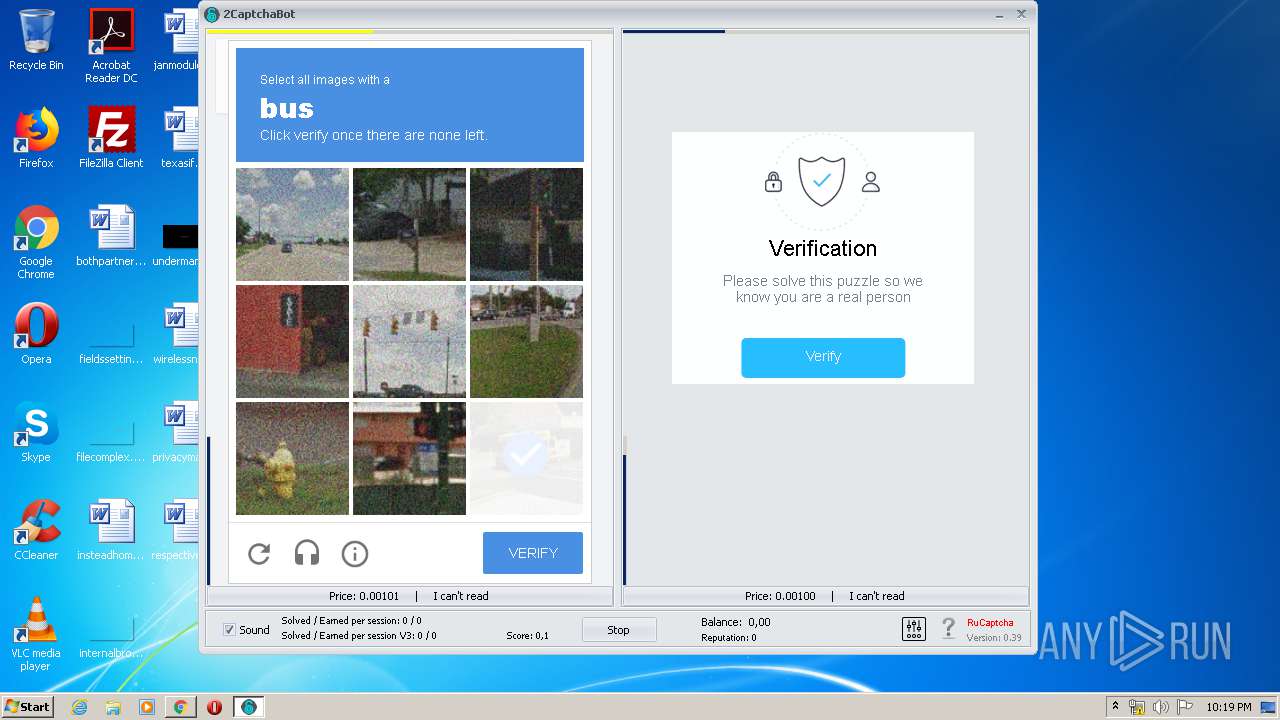
Task: Click left panel "I can't read"
Action: tap(461, 596)
